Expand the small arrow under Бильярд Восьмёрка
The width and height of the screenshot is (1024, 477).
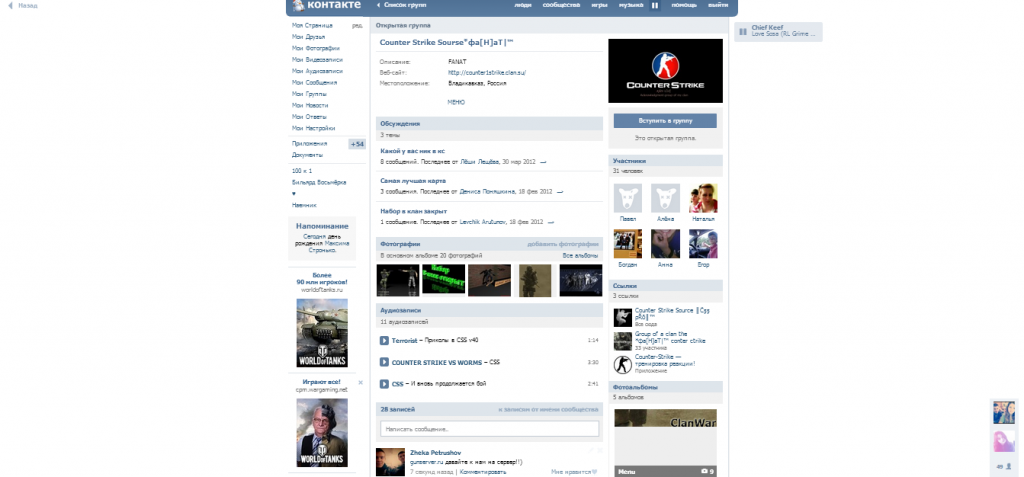pos(294,193)
